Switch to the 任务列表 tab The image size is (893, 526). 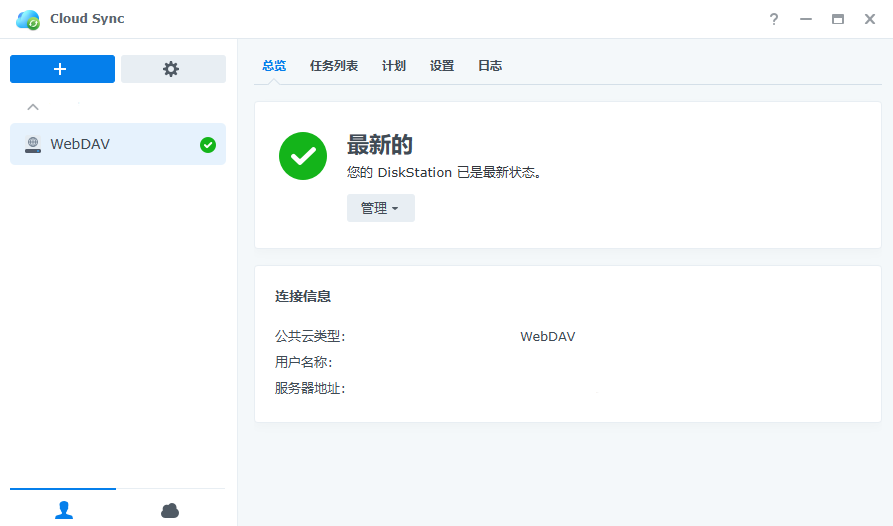334,66
